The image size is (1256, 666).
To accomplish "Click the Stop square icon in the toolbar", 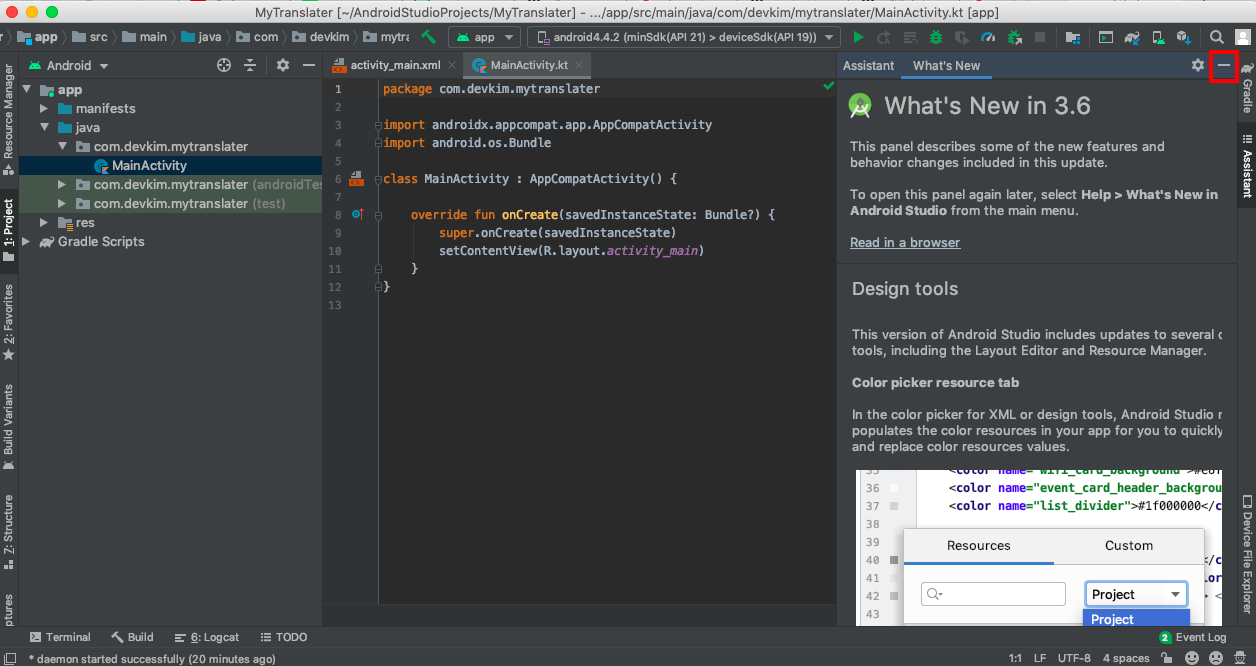I will coord(1040,37).
